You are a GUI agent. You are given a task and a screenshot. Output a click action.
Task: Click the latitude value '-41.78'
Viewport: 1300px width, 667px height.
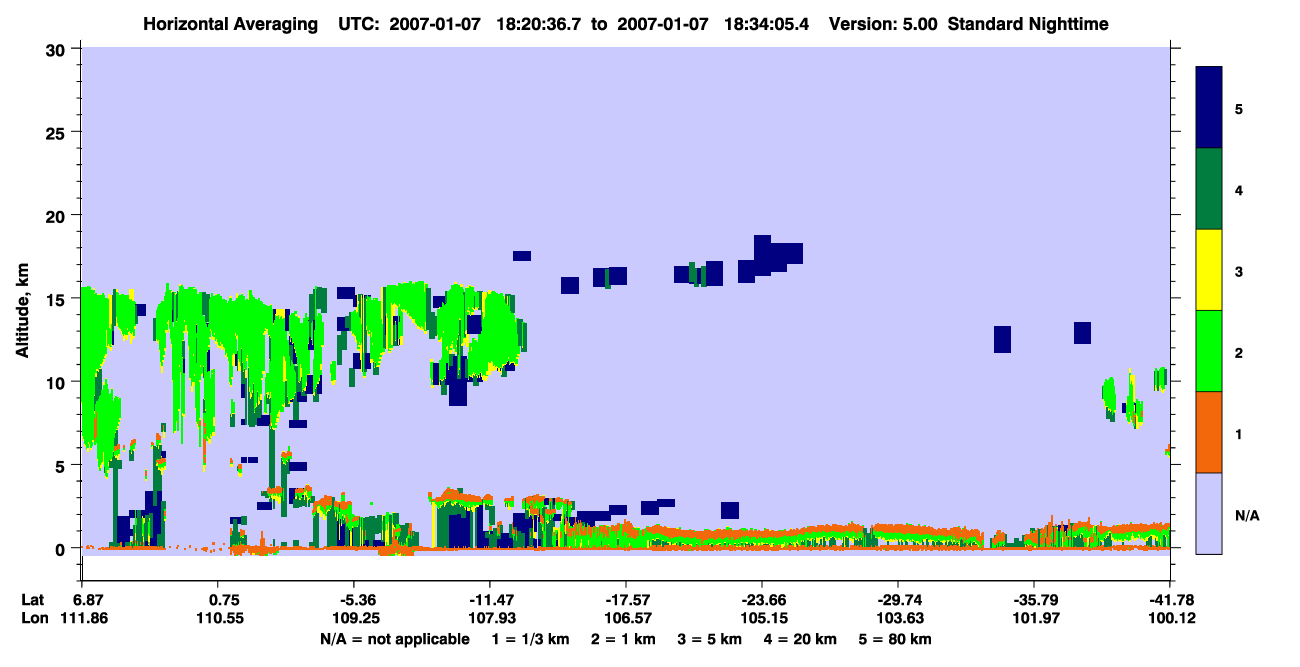[1172, 600]
